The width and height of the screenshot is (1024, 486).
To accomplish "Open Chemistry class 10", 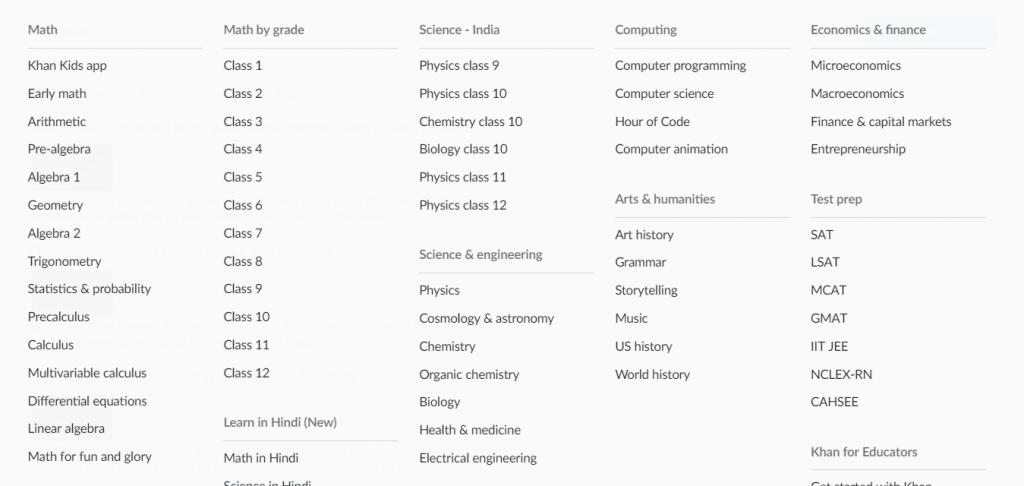I will (x=470, y=122).
